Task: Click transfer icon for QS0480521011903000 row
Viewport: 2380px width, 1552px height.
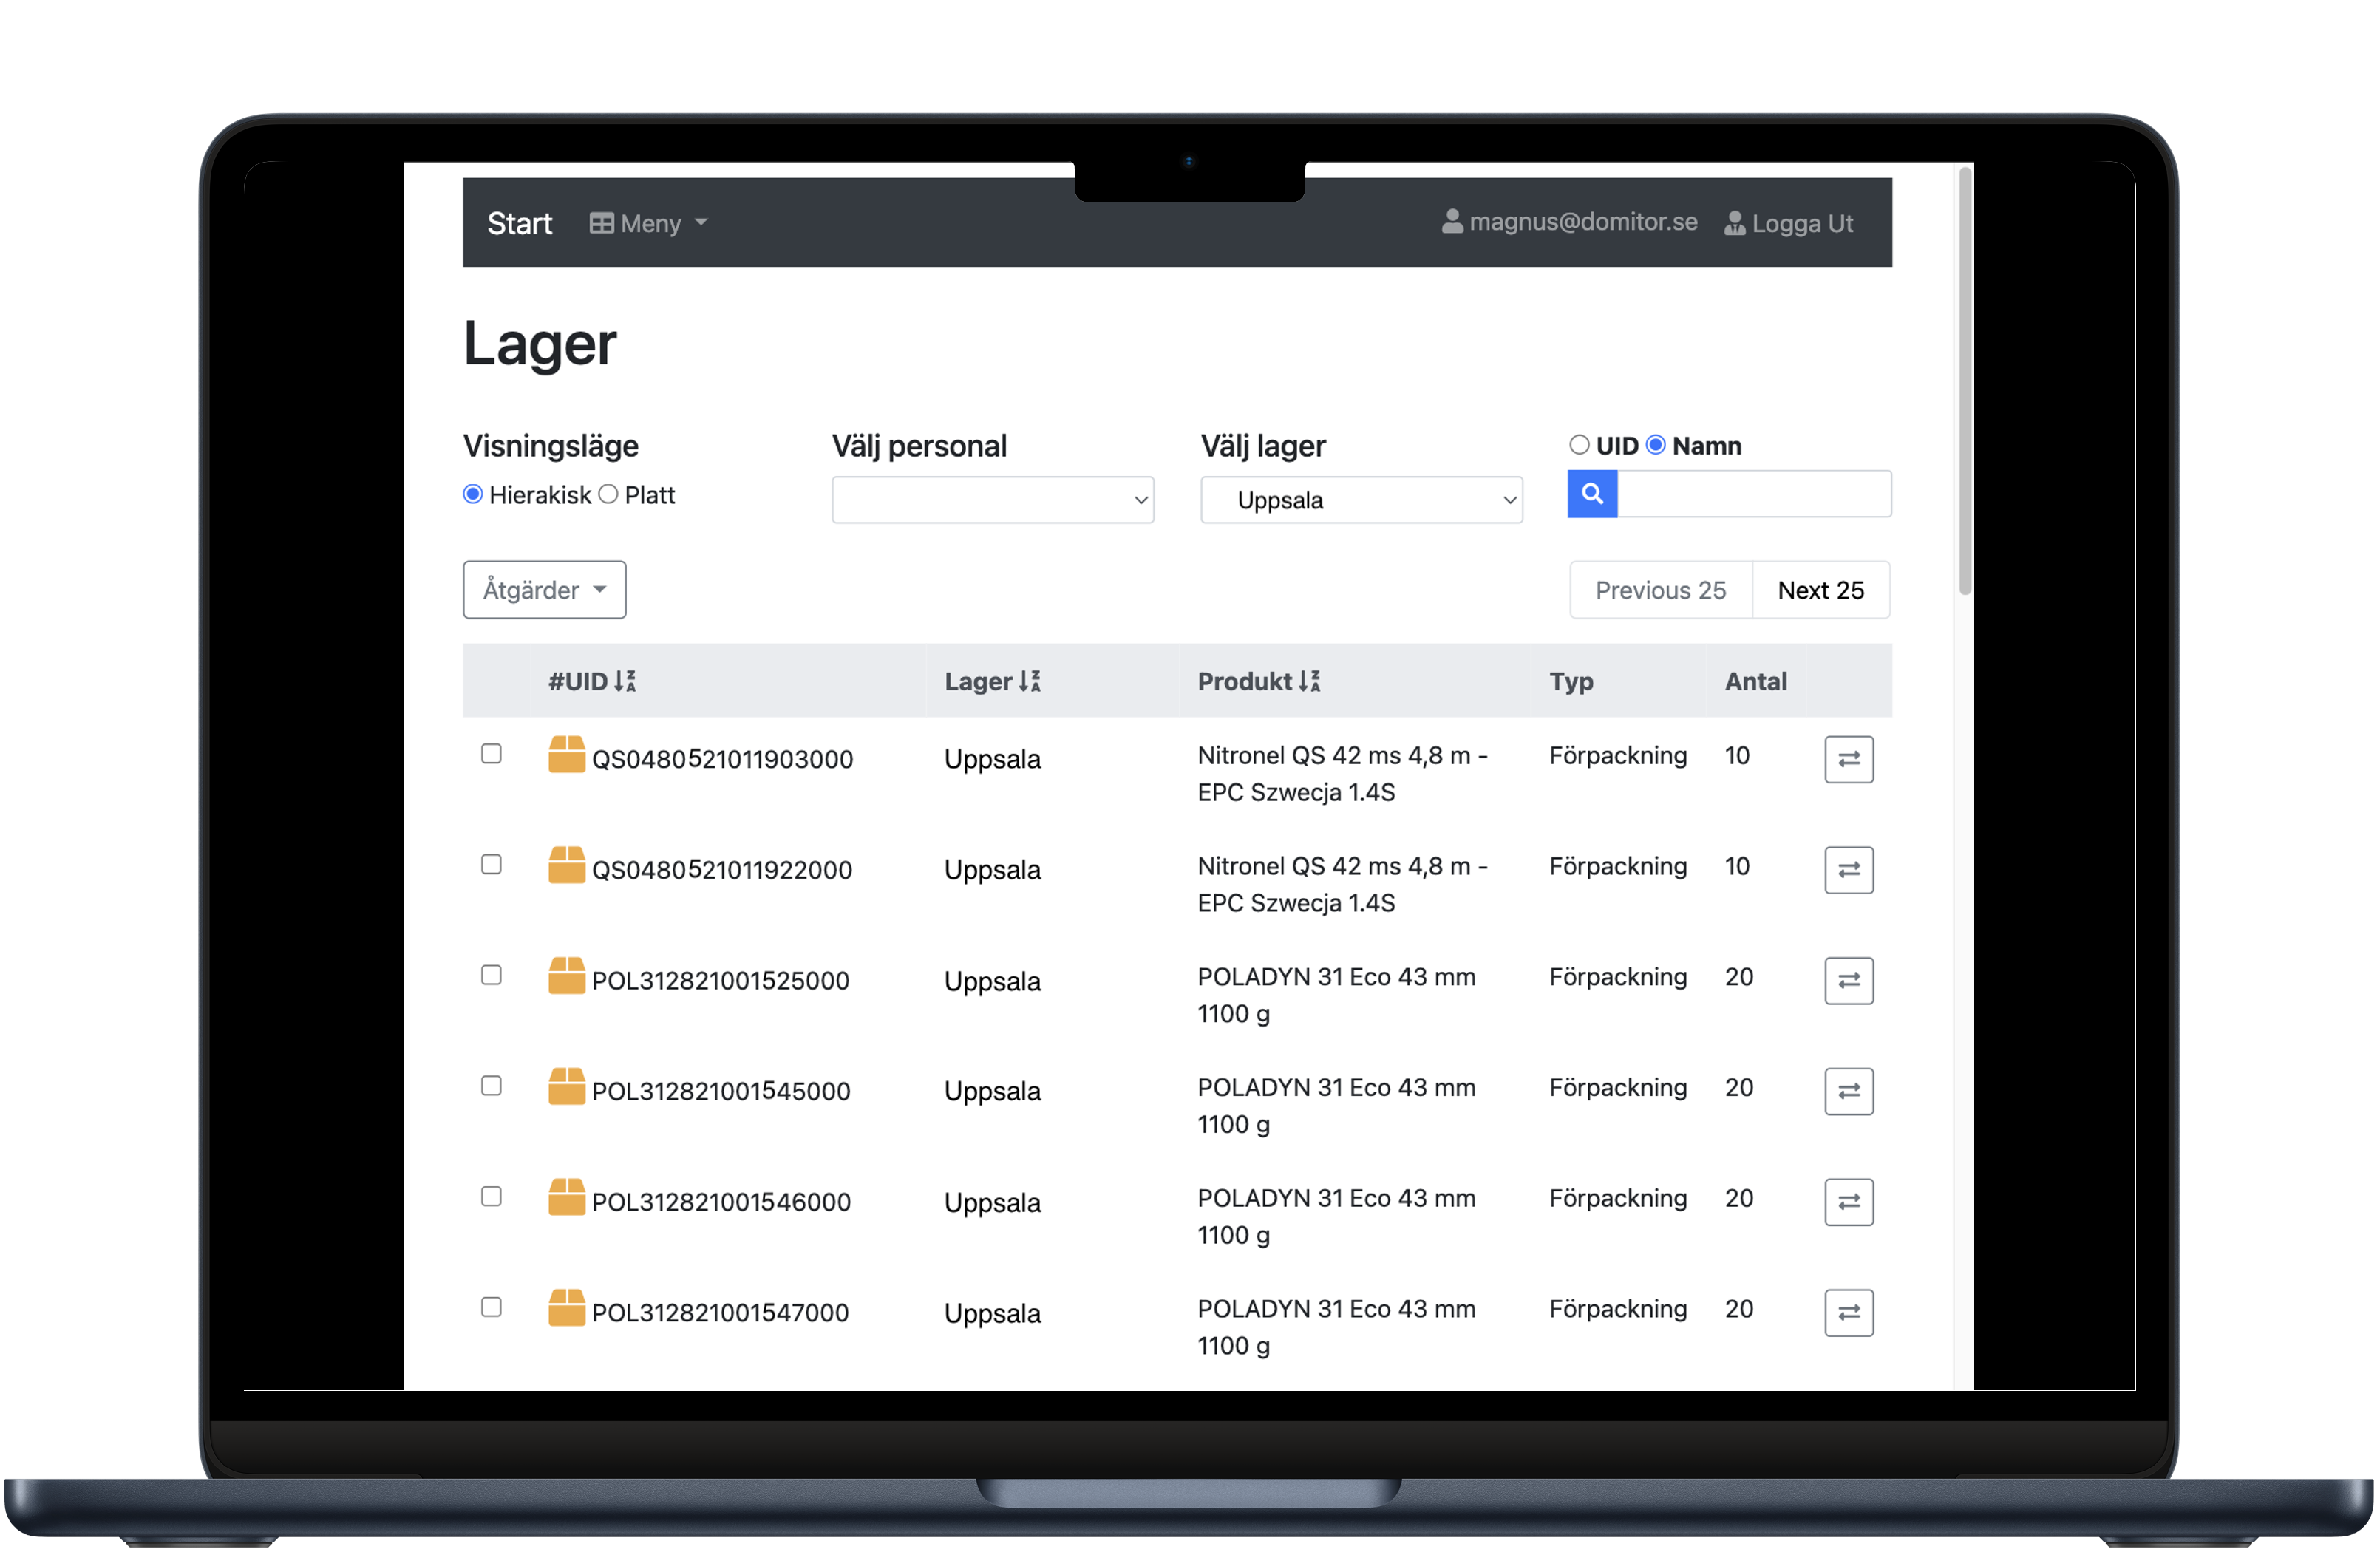Action: pyautogui.click(x=1848, y=759)
